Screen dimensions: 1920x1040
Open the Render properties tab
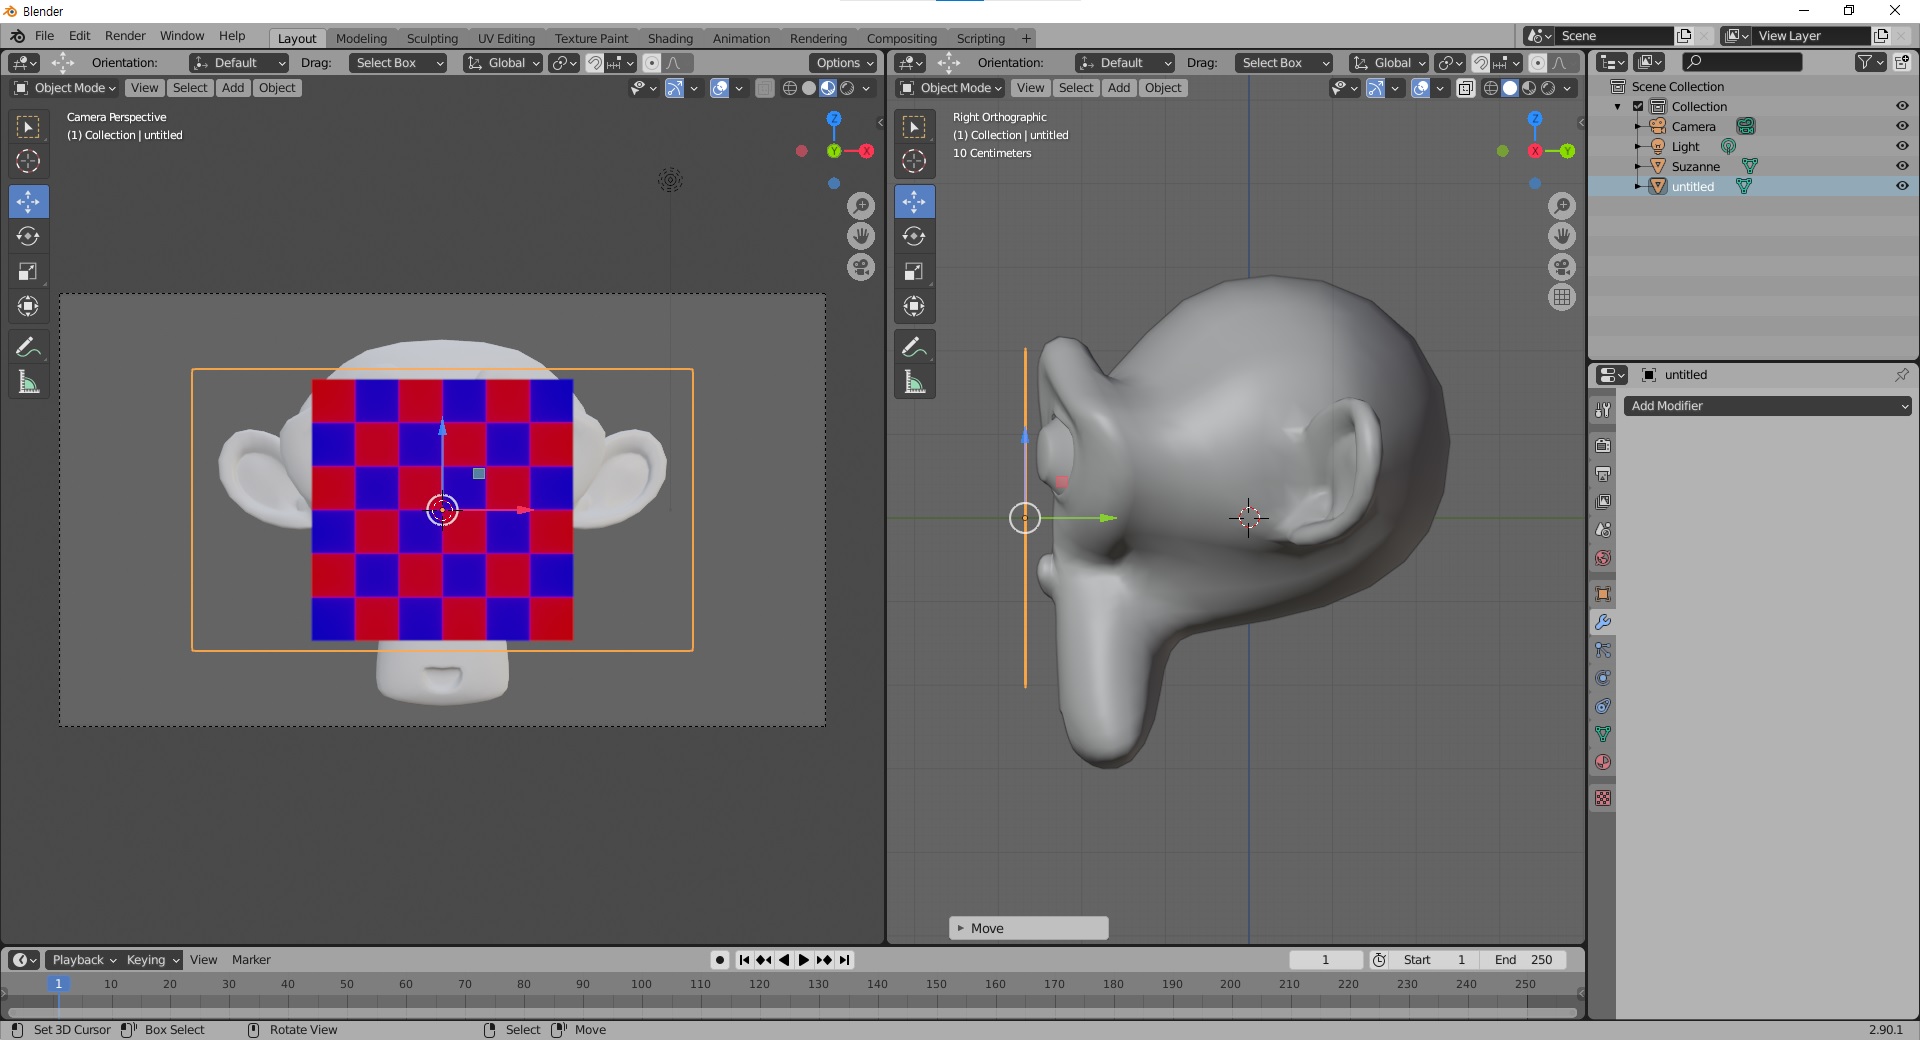(1603, 446)
